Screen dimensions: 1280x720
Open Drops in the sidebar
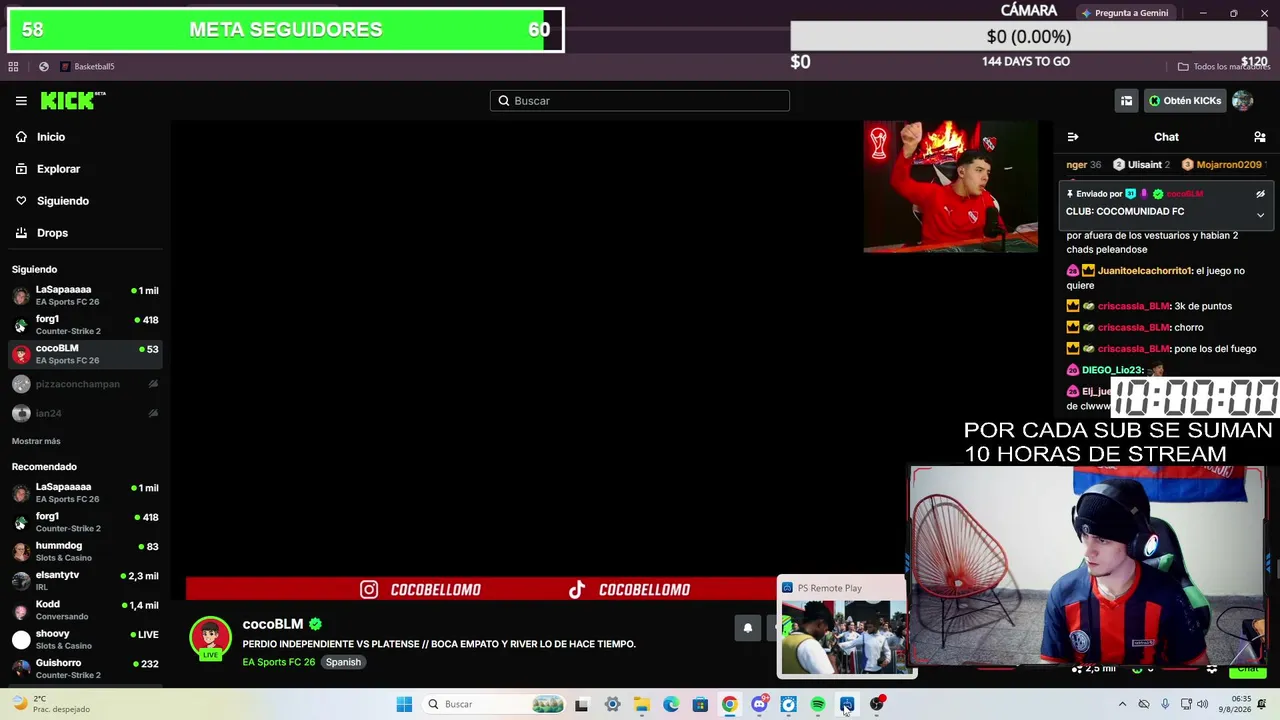click(x=52, y=233)
